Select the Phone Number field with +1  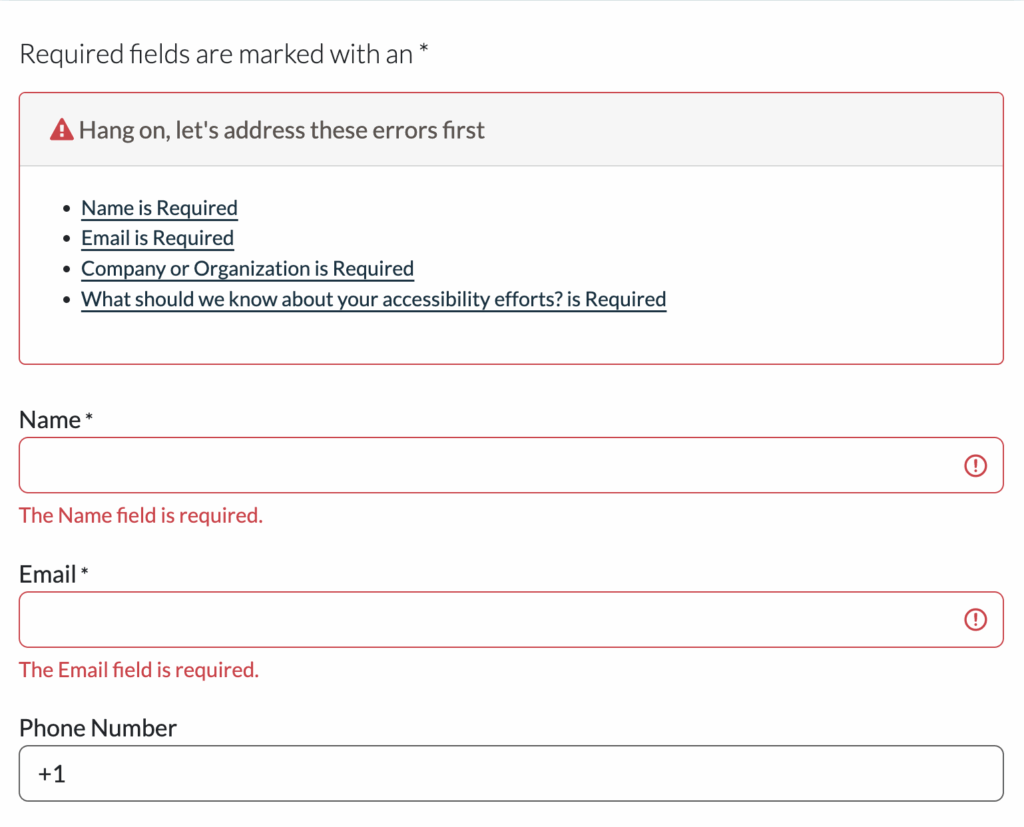[511, 773]
